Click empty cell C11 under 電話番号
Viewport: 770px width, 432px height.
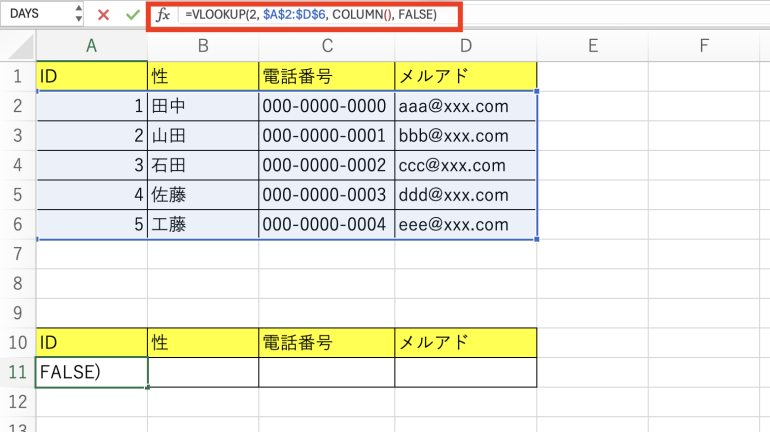point(327,372)
